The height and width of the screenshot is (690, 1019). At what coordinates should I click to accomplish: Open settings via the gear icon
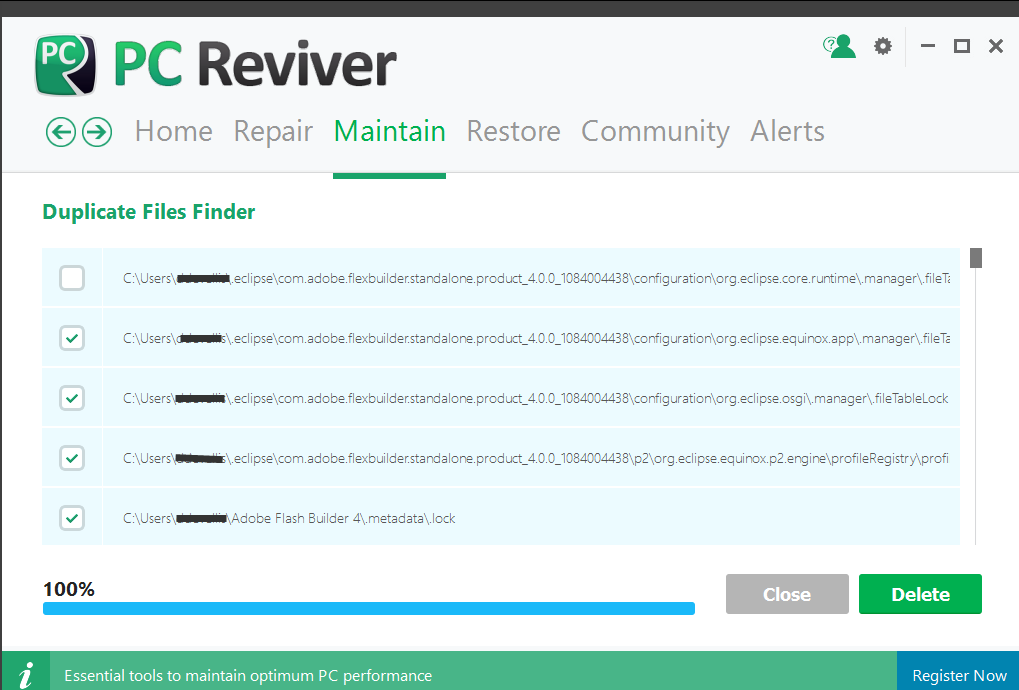[883, 46]
